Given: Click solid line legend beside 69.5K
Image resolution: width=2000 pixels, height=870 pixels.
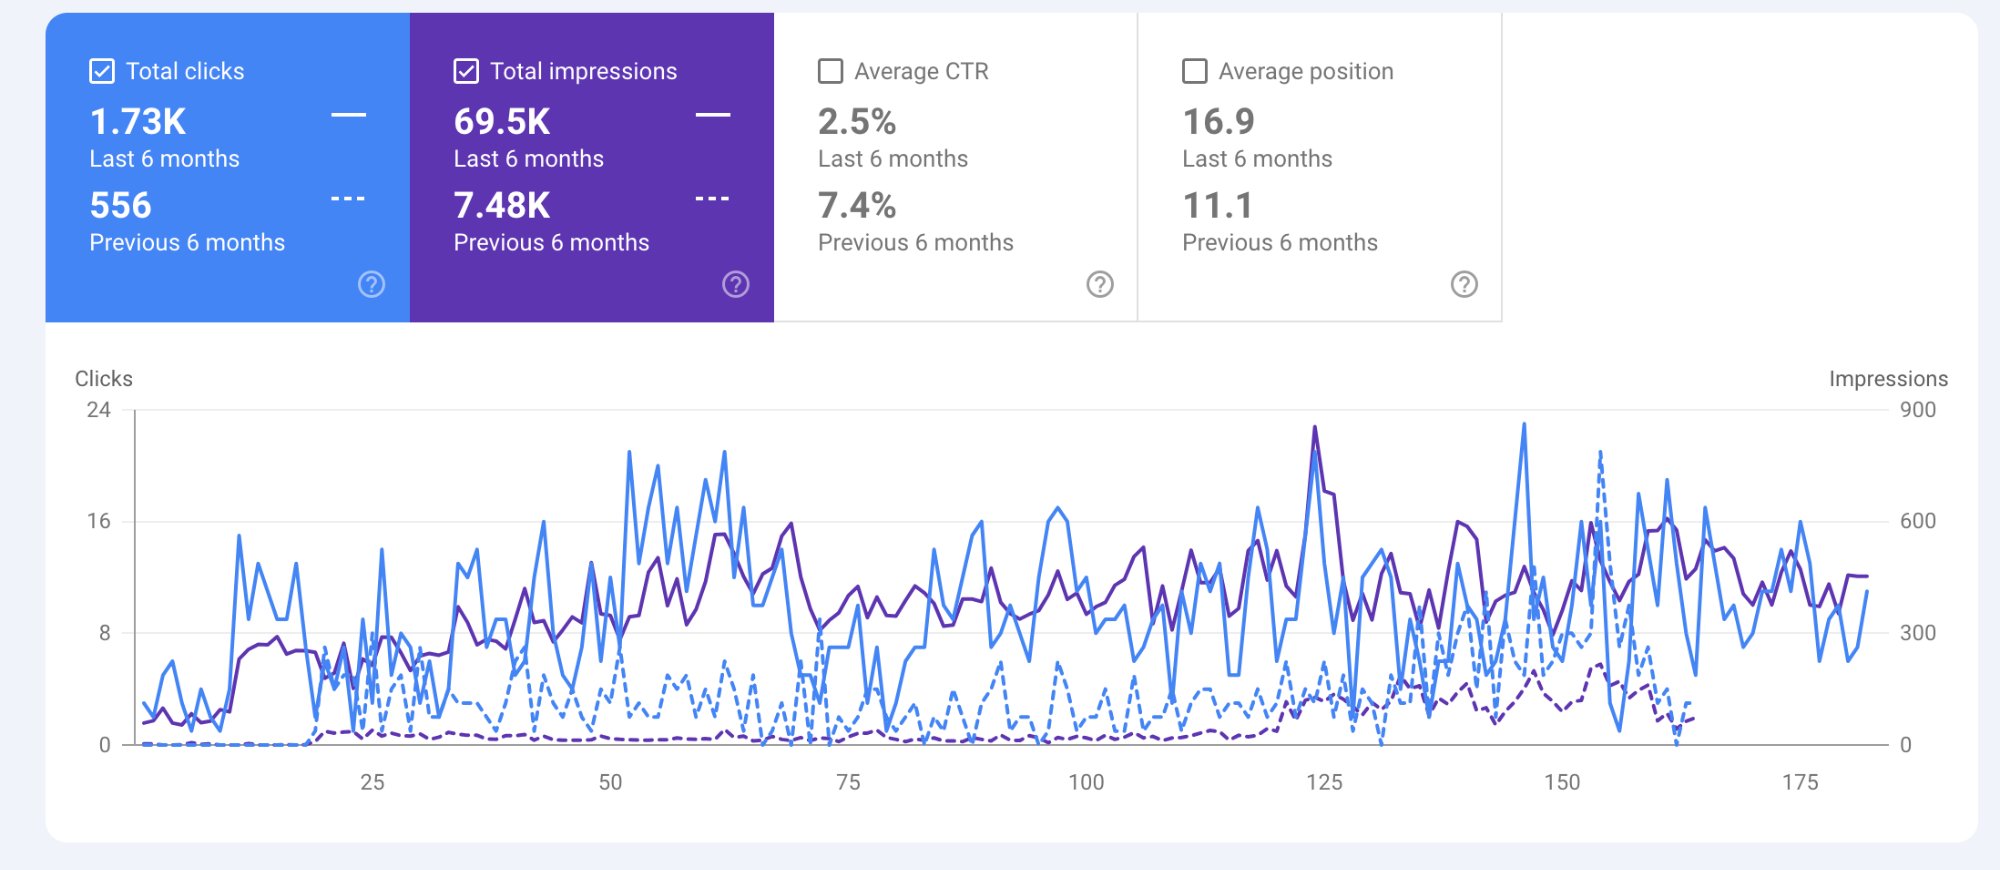Looking at the screenshot, I should pyautogui.click(x=712, y=116).
